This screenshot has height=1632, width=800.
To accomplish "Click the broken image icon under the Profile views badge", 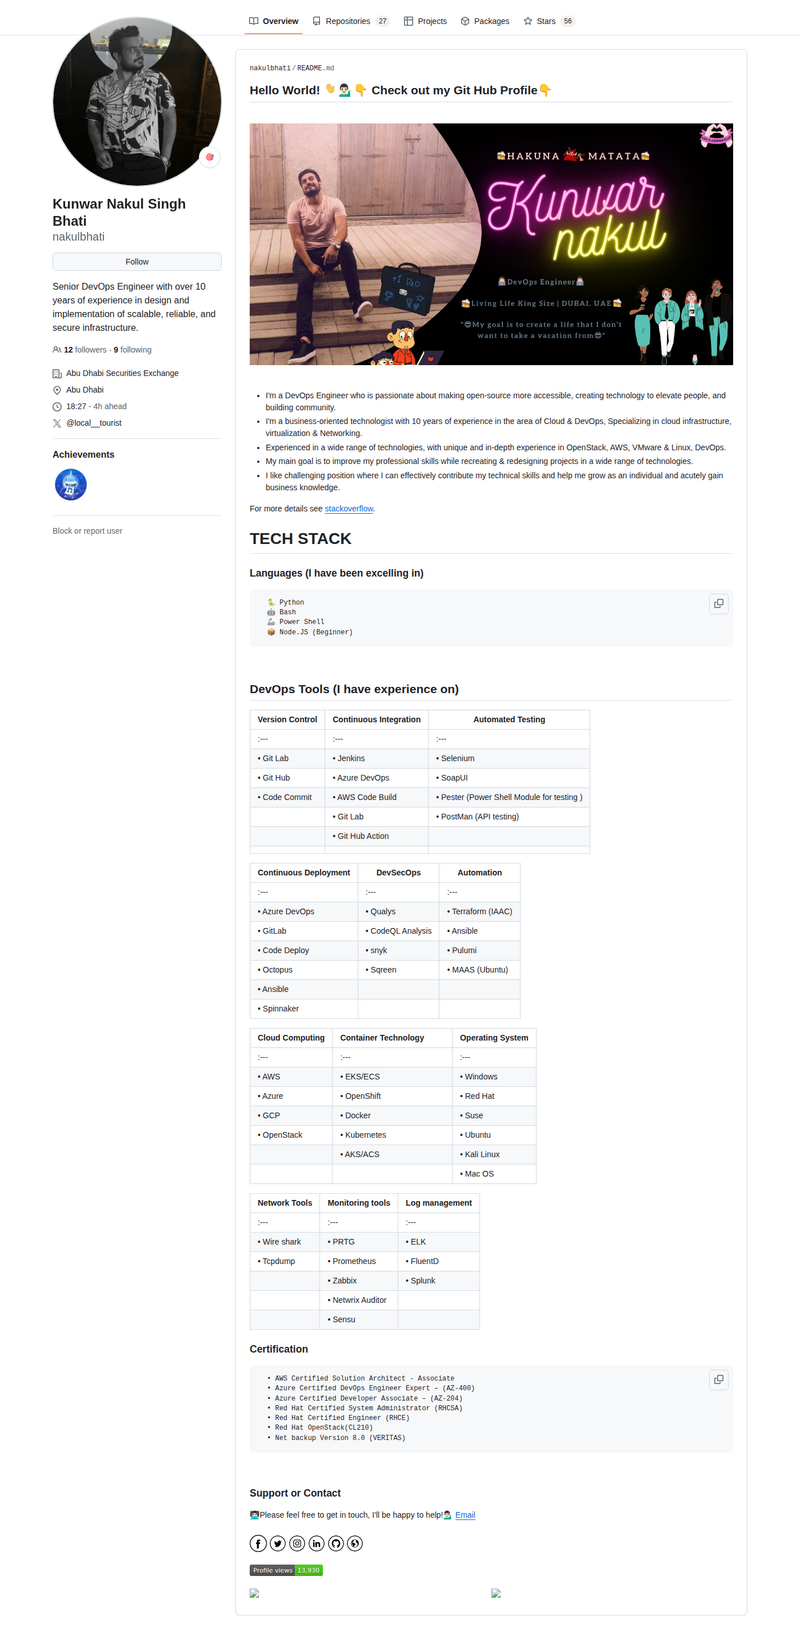I will click(254, 1593).
